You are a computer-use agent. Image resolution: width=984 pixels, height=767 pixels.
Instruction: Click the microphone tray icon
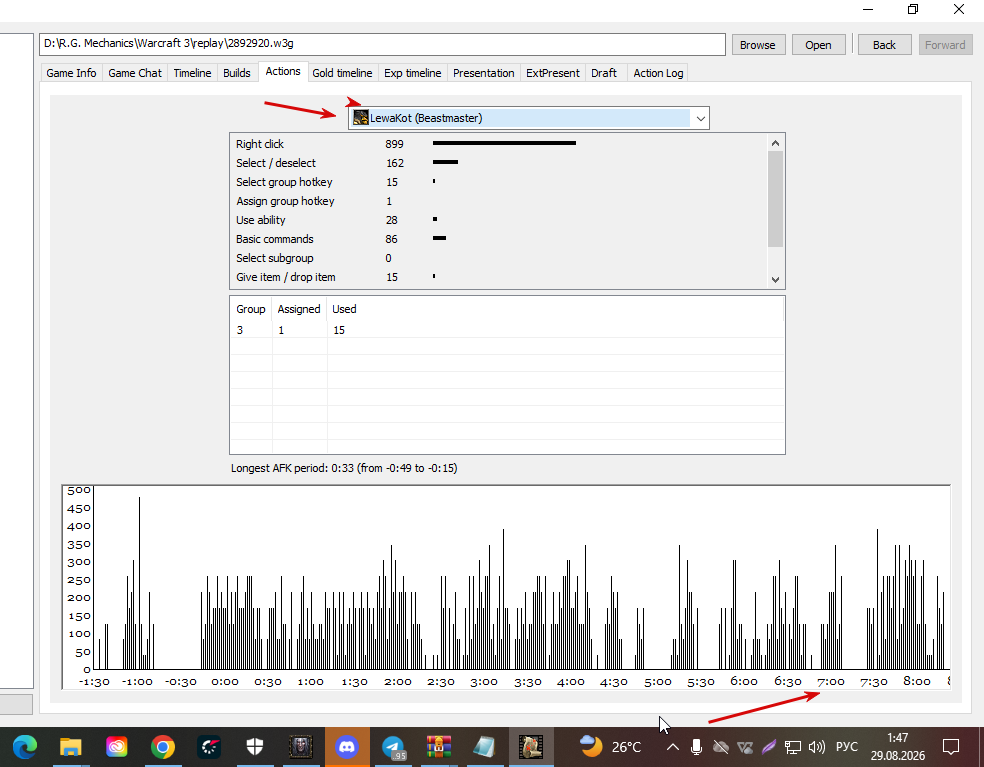(x=696, y=747)
